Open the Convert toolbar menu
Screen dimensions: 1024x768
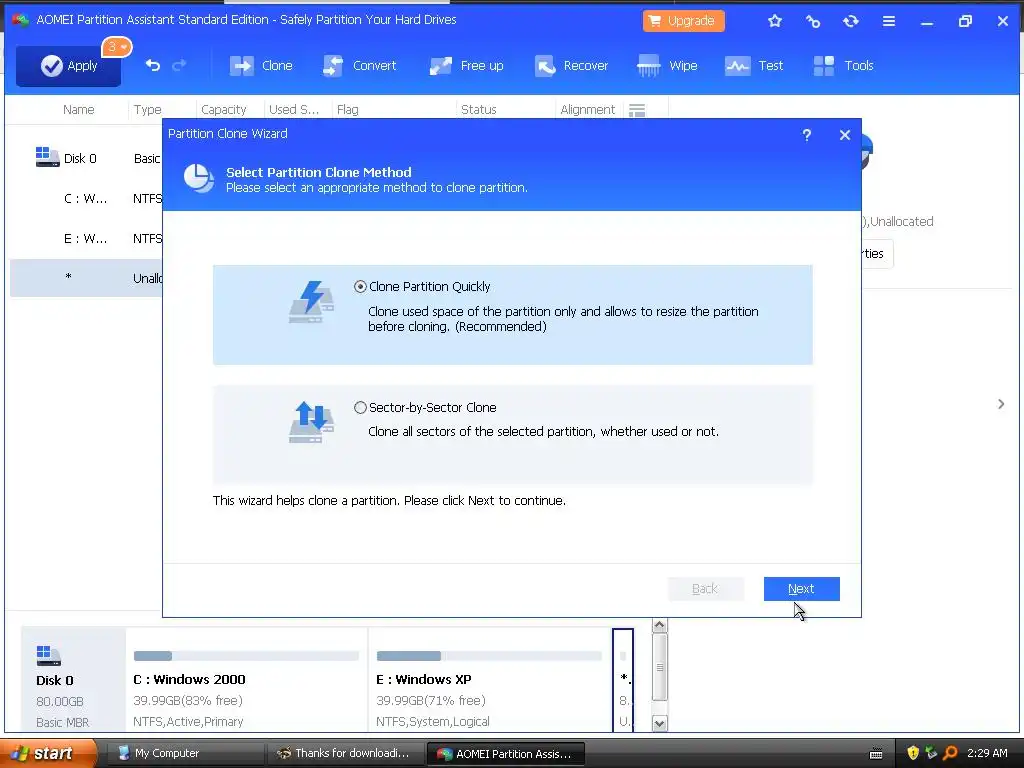360,66
